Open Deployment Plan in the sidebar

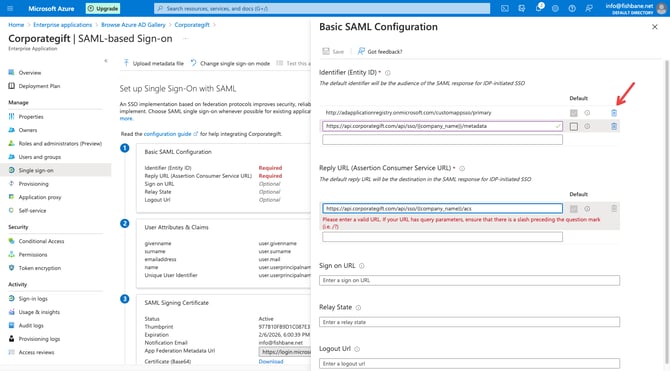point(39,86)
